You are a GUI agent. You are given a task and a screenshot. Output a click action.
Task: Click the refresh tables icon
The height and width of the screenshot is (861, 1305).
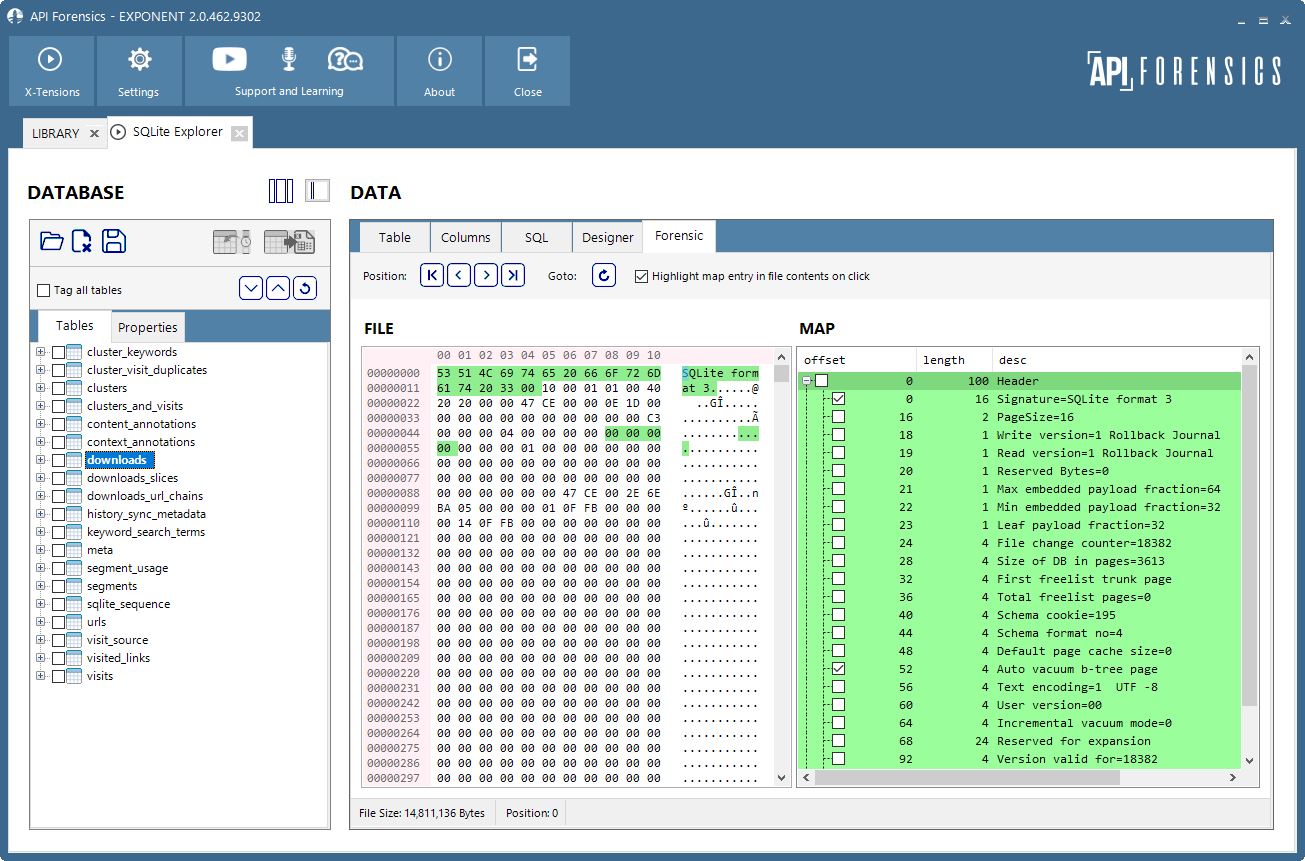(x=305, y=288)
